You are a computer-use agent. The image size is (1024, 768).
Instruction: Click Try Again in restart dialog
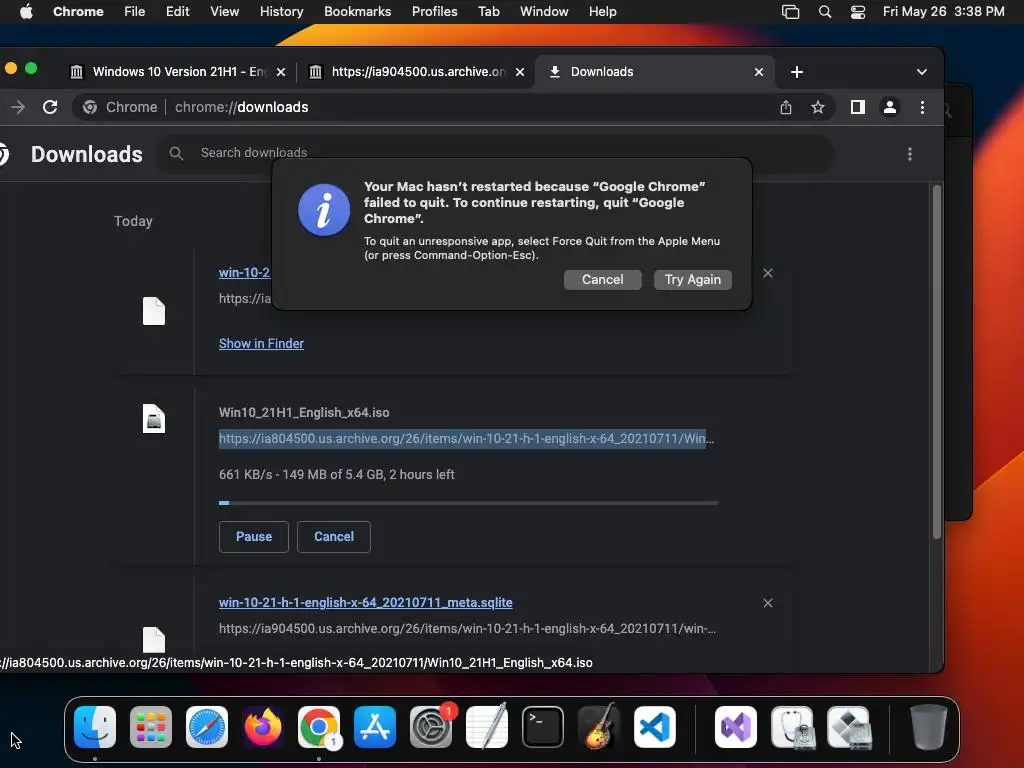pyautogui.click(x=692, y=280)
